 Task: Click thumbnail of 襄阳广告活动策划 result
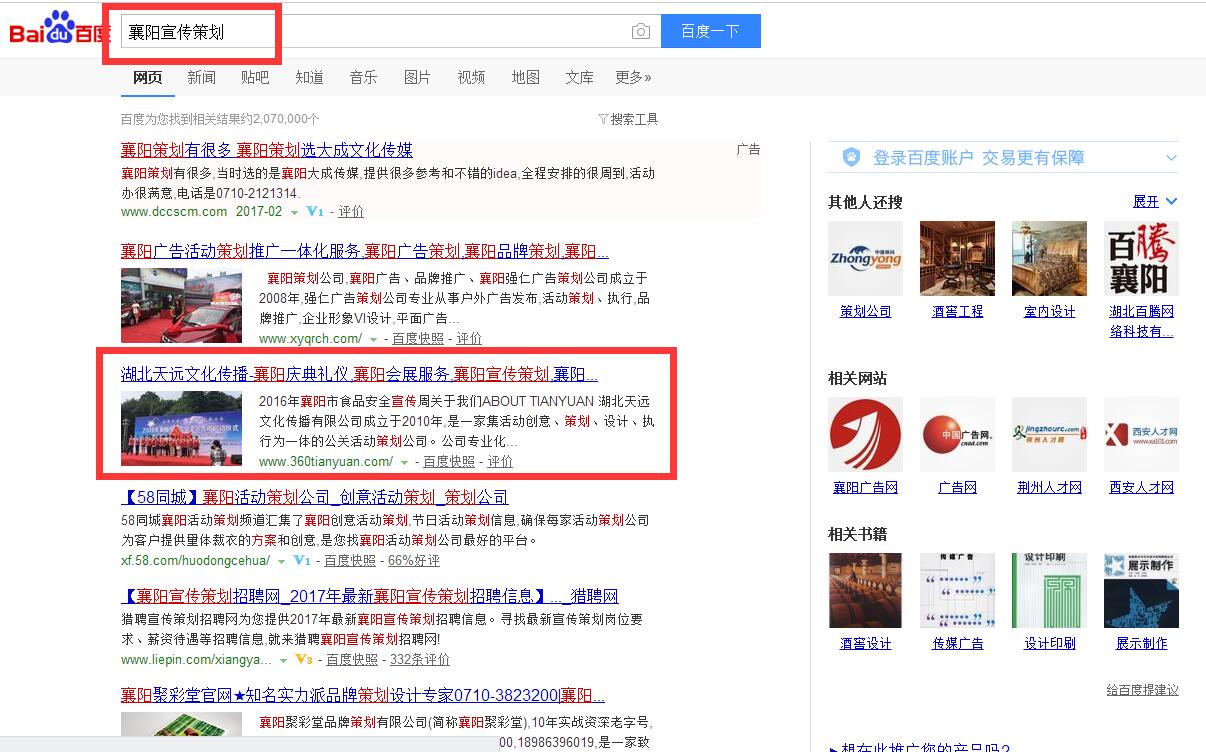181,306
